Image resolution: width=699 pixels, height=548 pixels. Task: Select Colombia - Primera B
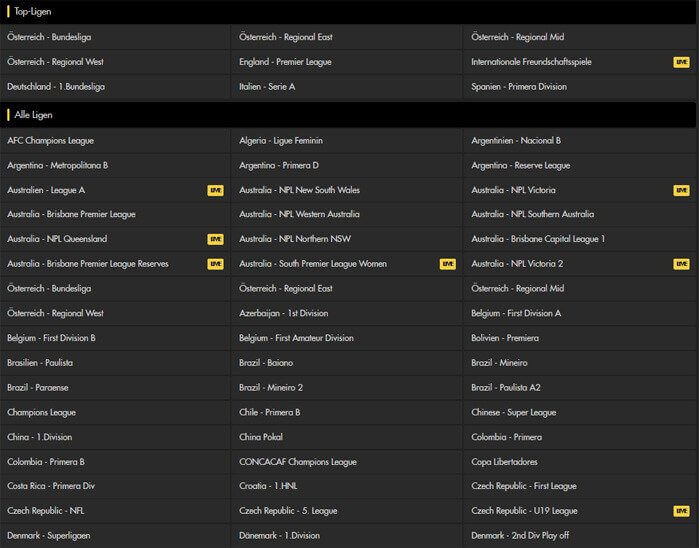click(x=115, y=462)
